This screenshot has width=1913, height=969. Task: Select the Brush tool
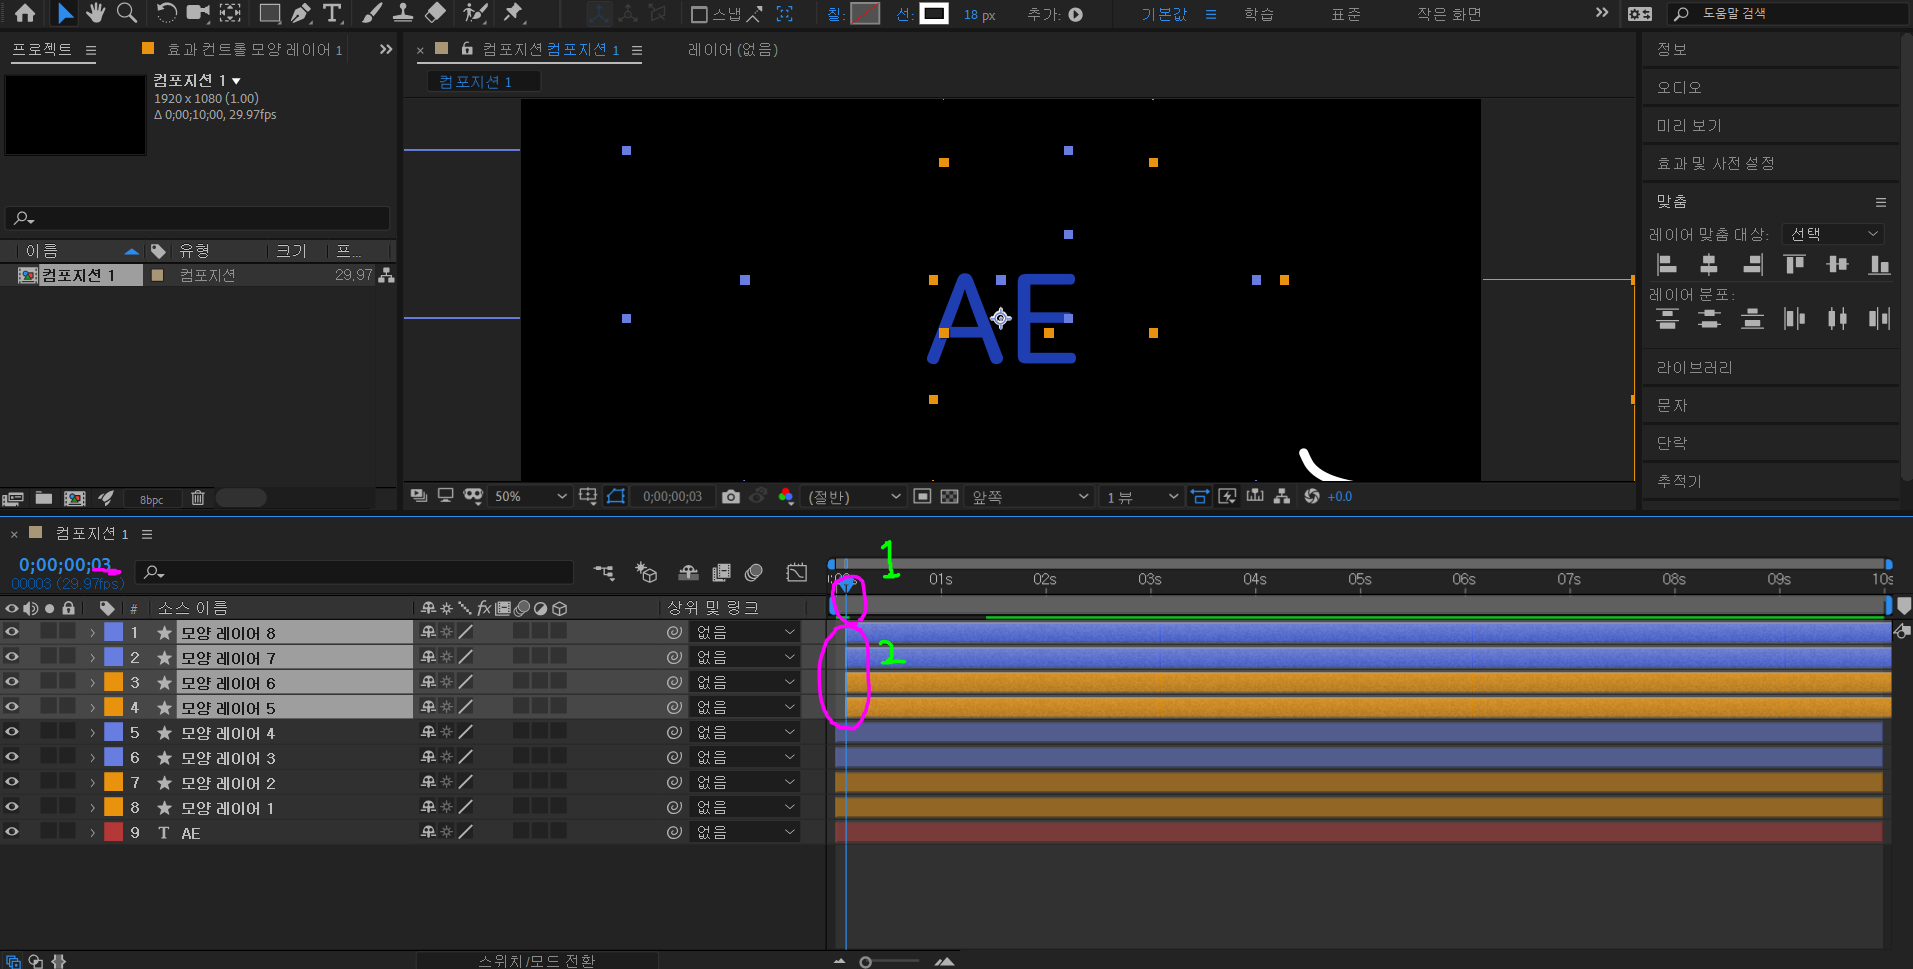point(371,13)
